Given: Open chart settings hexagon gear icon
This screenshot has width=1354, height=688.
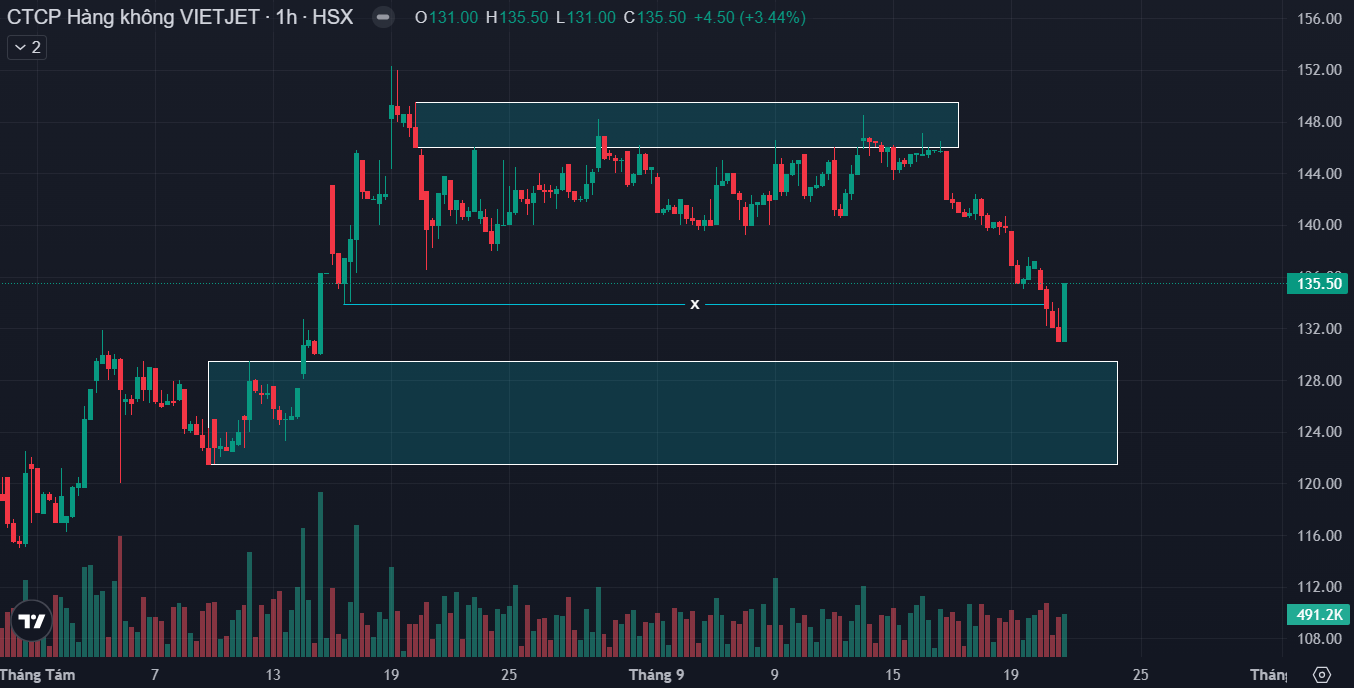Looking at the screenshot, I should click(x=1322, y=675).
